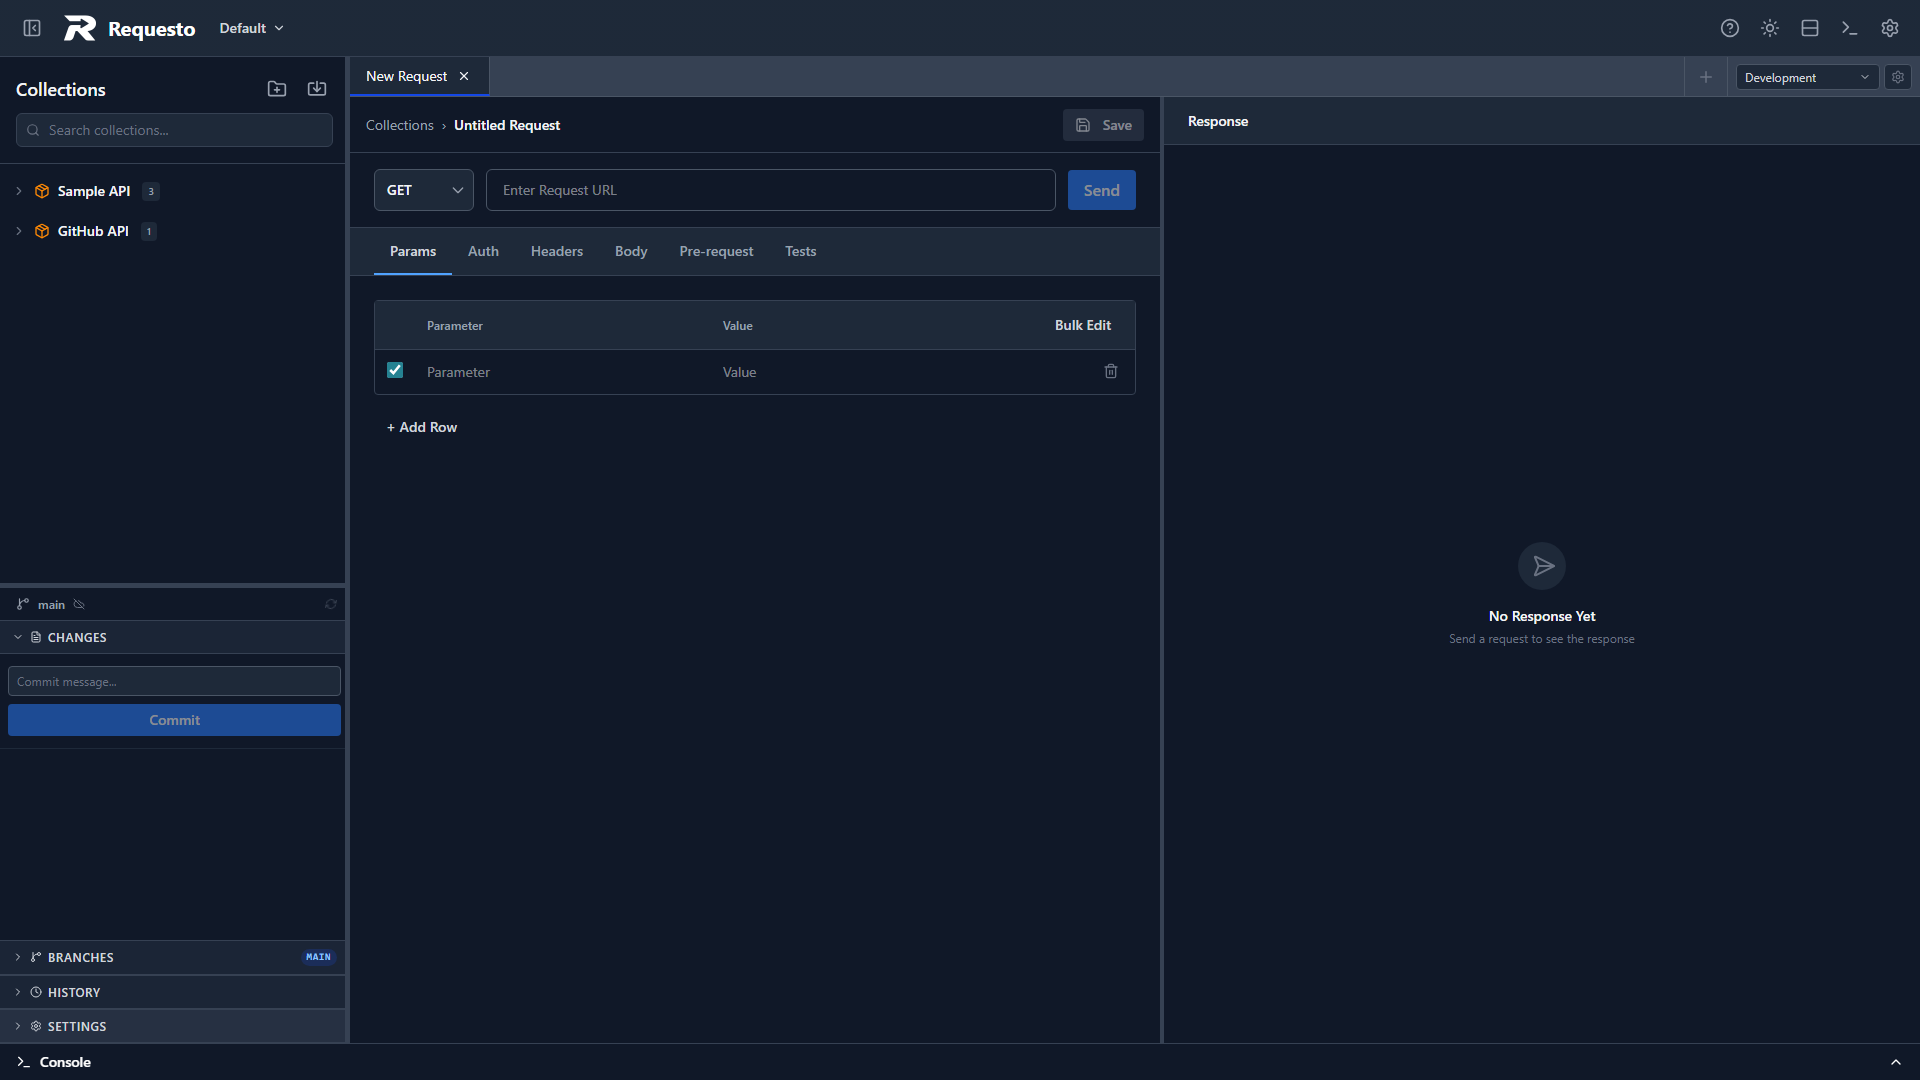This screenshot has height=1080, width=1920.
Task: Refresh git status icon
Action: pyautogui.click(x=331, y=604)
